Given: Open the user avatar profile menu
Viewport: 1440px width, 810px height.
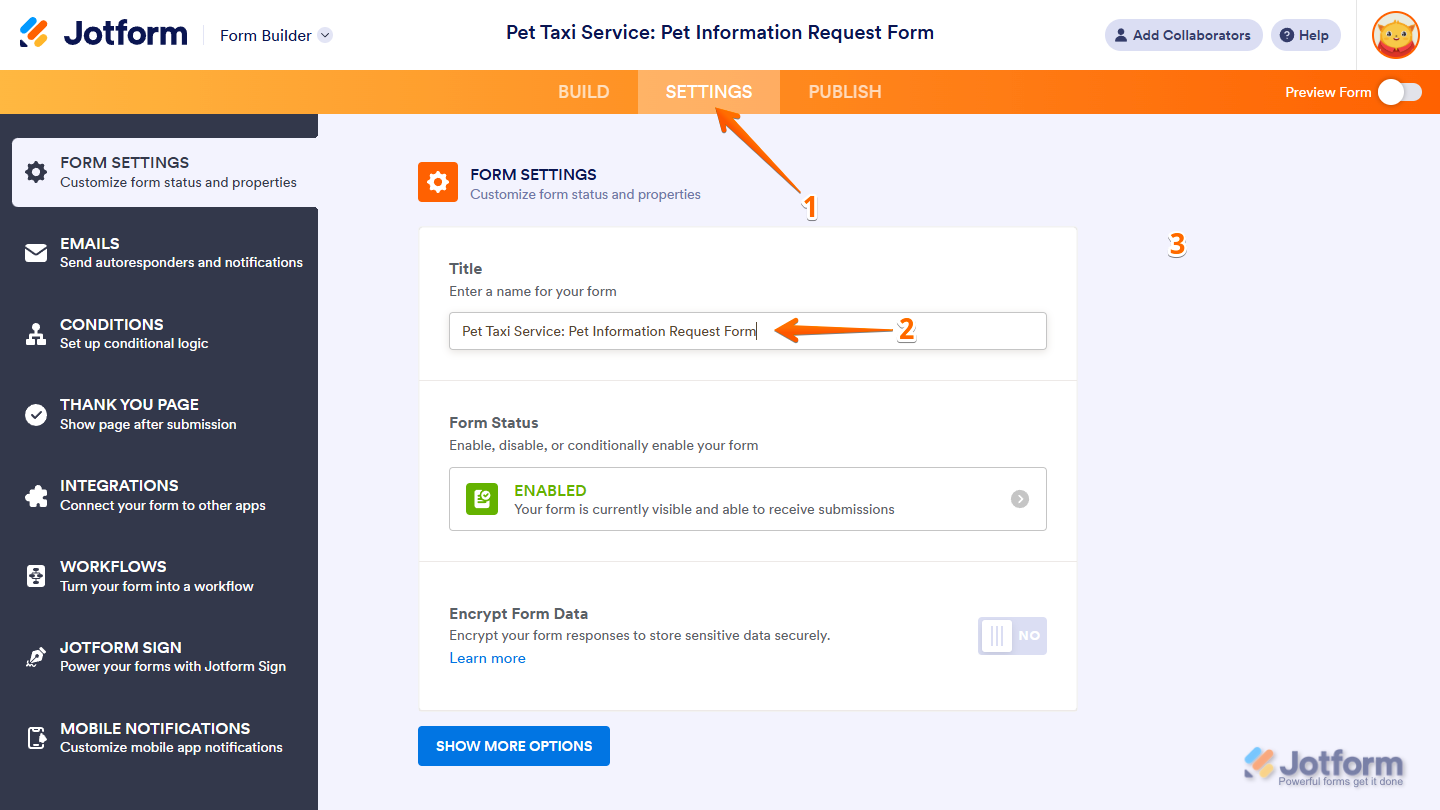Looking at the screenshot, I should click(1395, 35).
